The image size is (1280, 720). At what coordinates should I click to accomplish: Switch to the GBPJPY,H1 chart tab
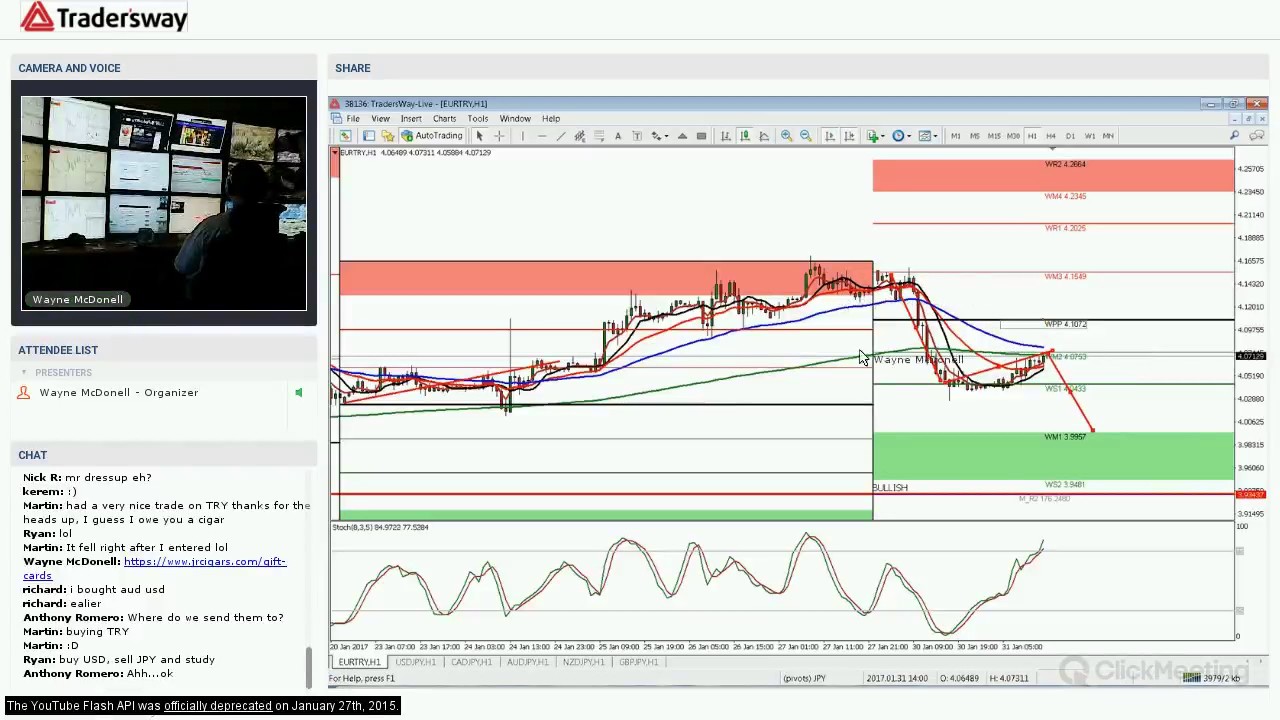[x=639, y=662]
